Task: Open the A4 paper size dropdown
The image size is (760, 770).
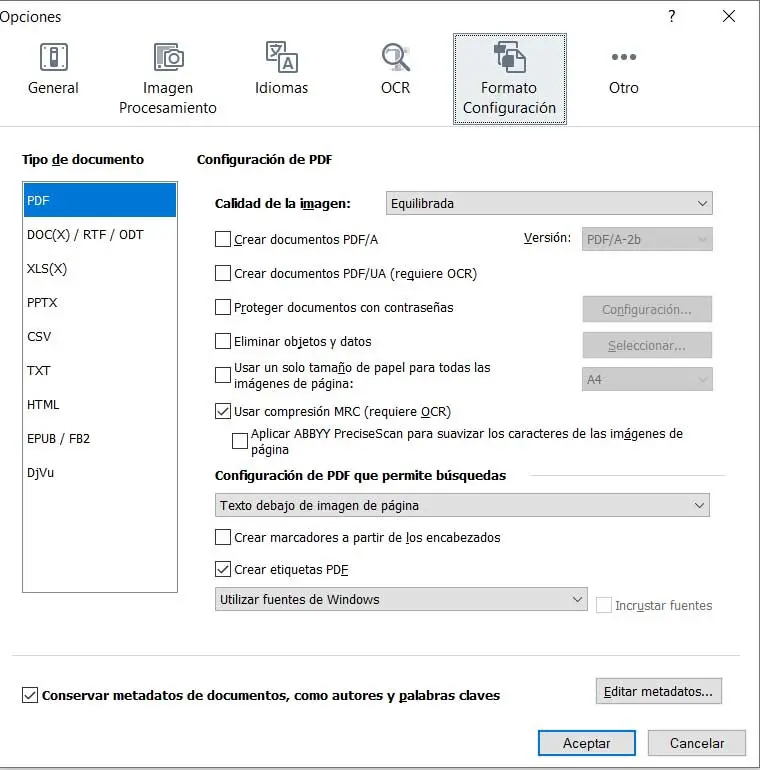Action: [x=647, y=379]
